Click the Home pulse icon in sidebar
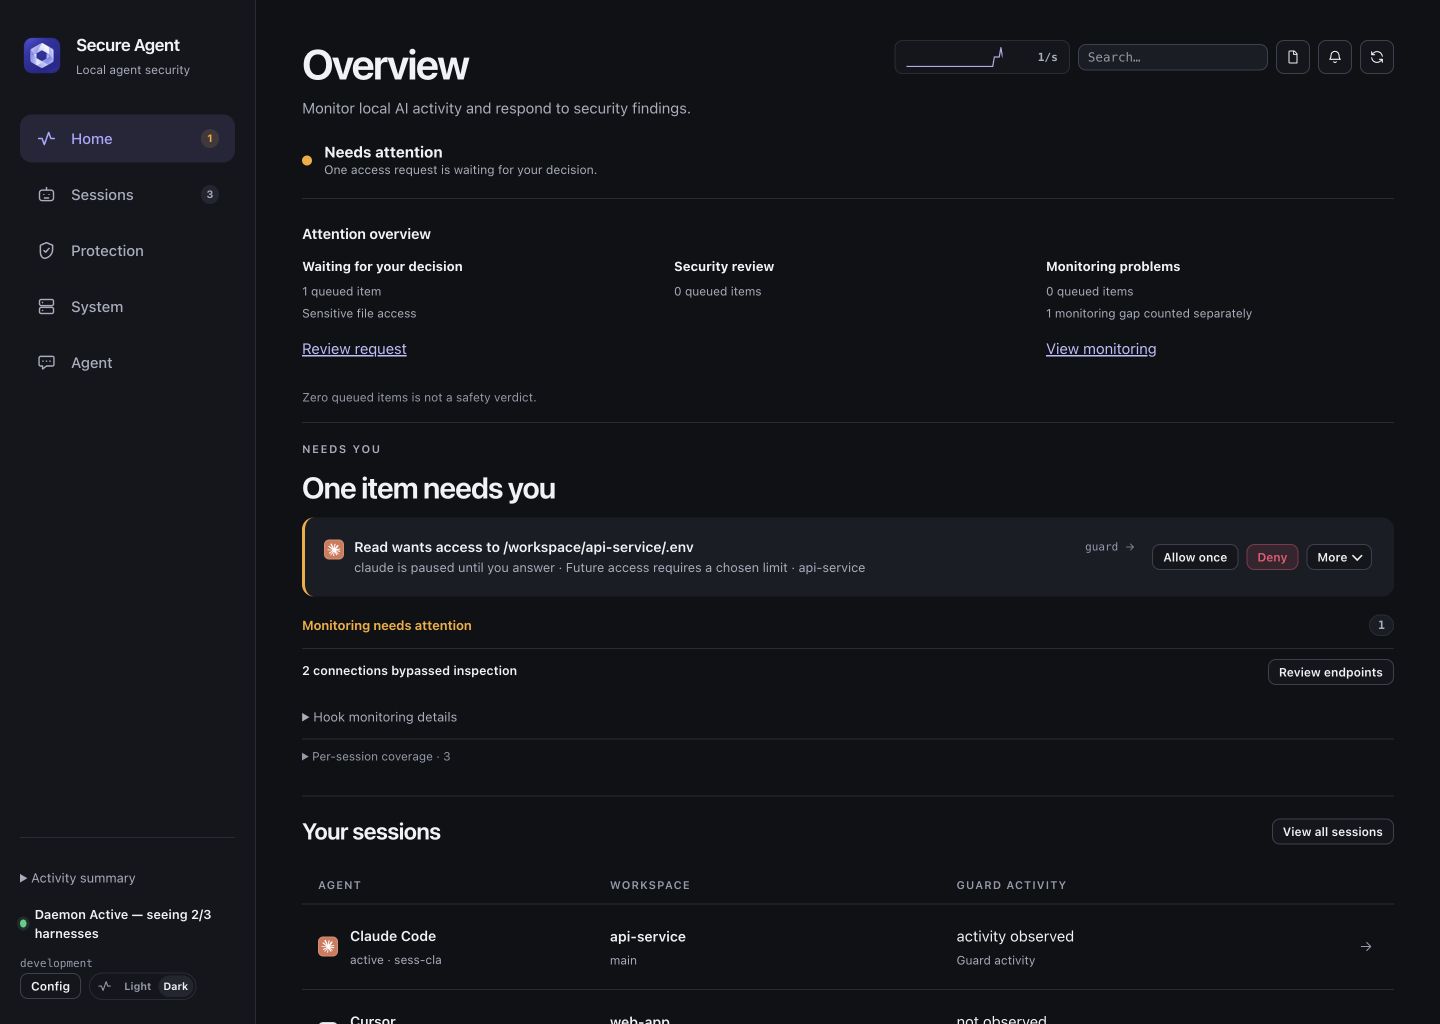1440x1024 pixels. click(x=46, y=139)
